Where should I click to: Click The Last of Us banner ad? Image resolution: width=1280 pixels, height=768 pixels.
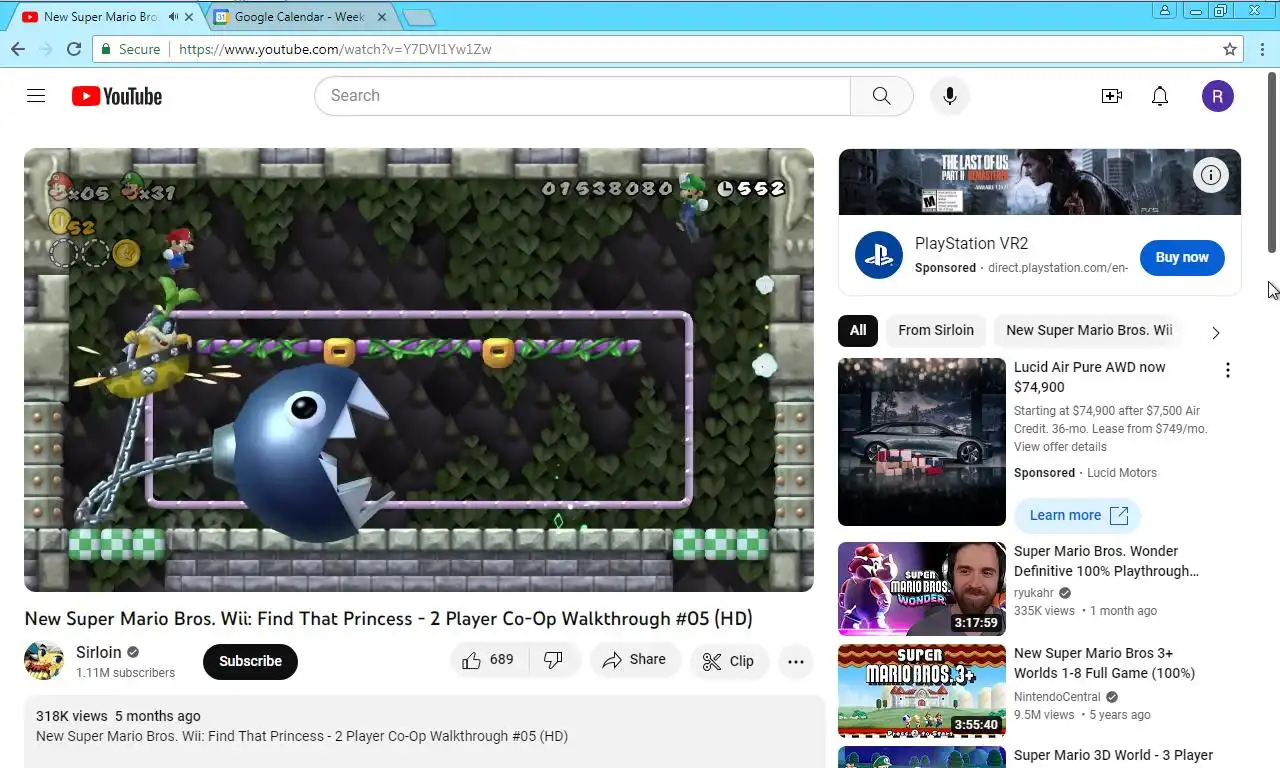click(x=1039, y=182)
